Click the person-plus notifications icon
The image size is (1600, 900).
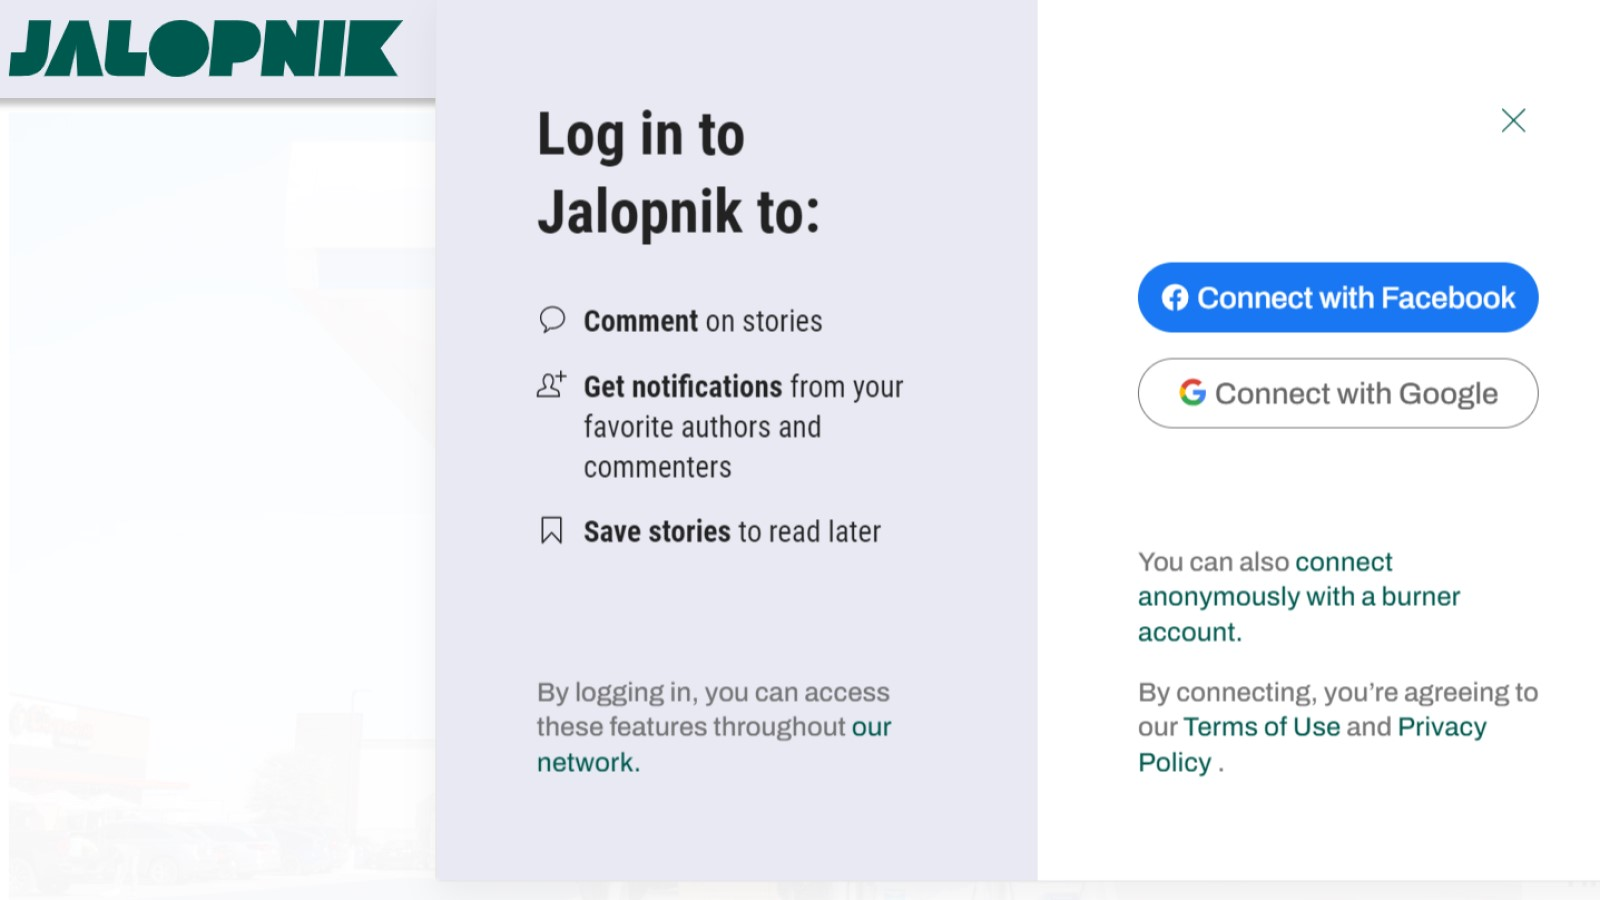click(551, 385)
